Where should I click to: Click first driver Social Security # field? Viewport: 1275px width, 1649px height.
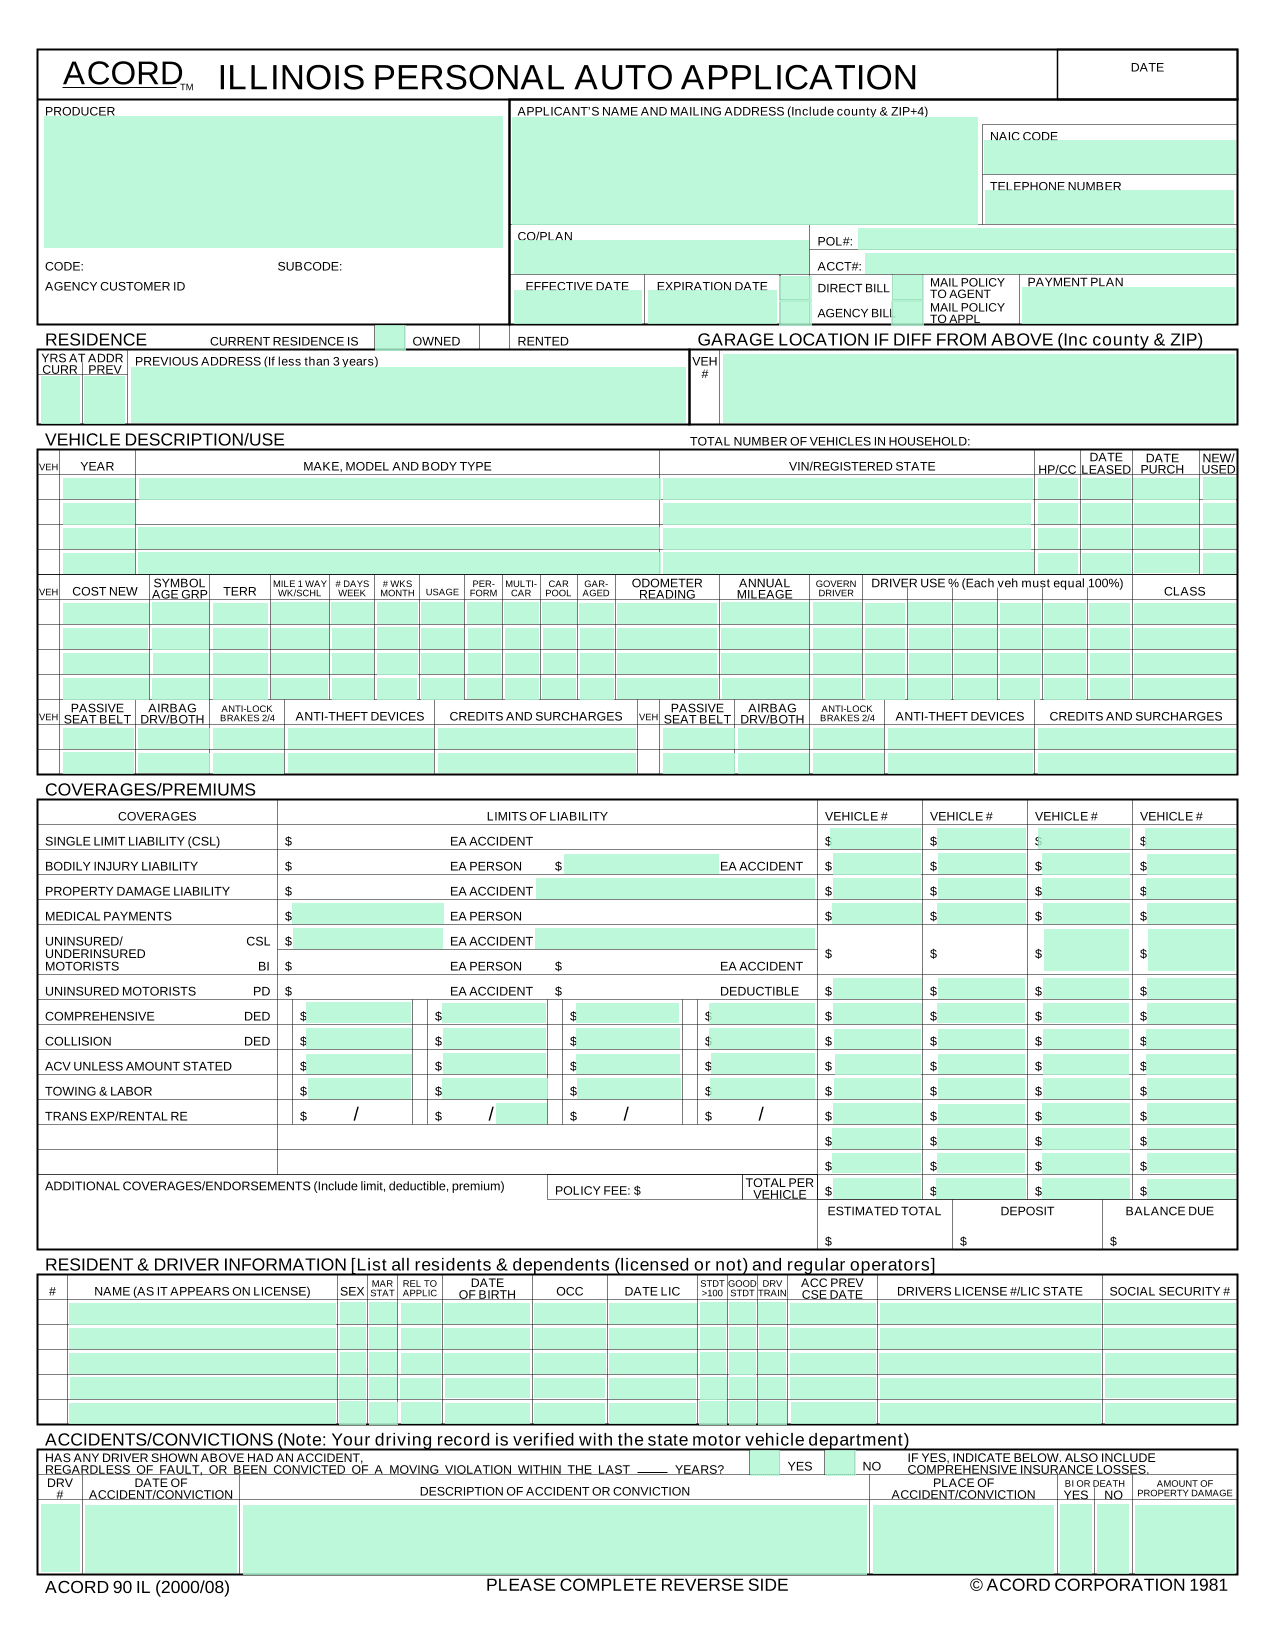(1169, 1313)
